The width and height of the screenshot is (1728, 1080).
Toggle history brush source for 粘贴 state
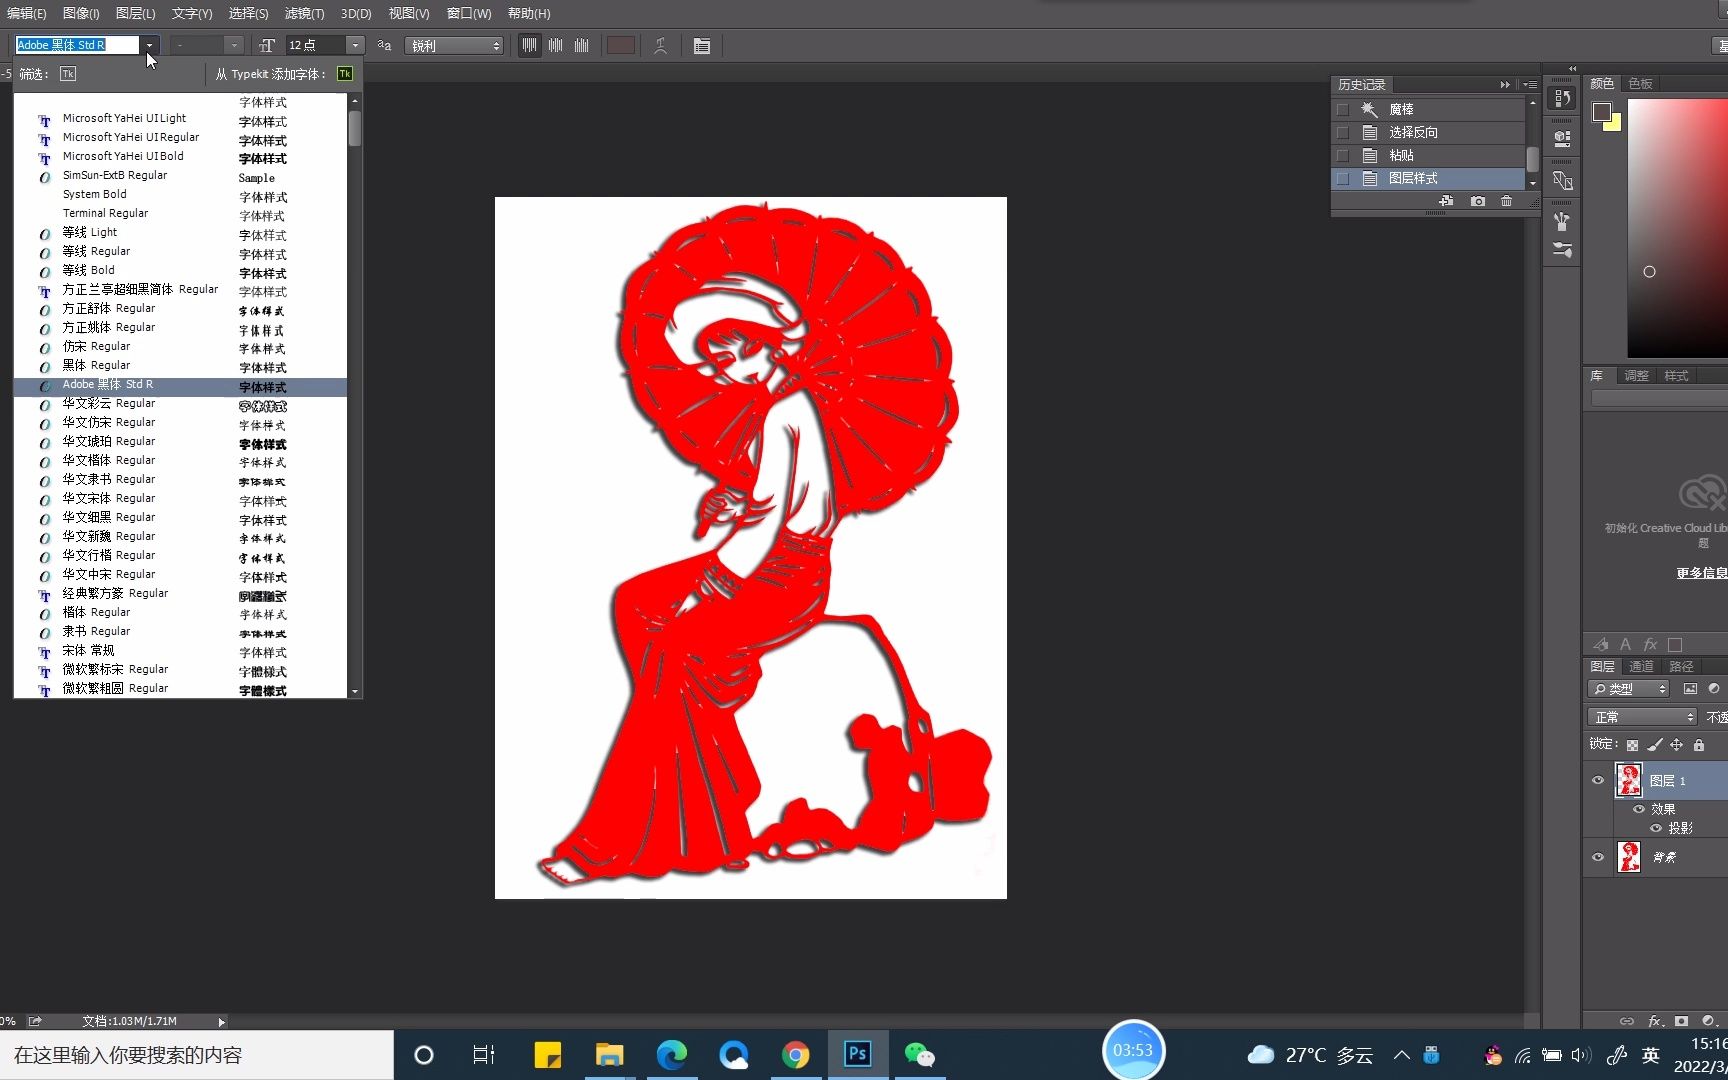(1343, 155)
